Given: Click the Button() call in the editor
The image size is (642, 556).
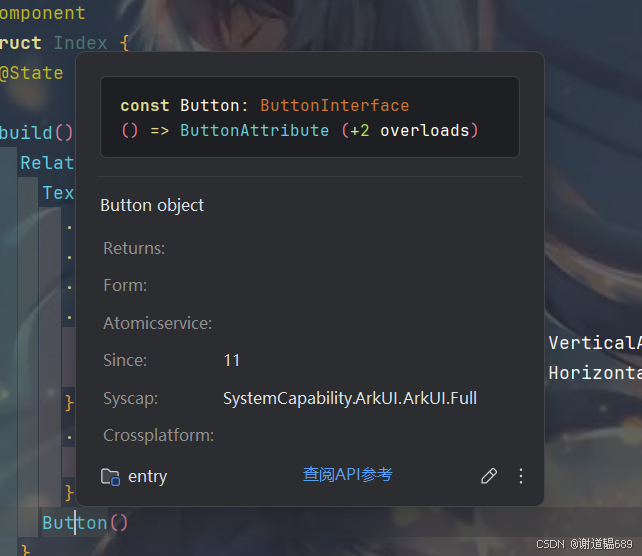Looking at the screenshot, I should [x=84, y=522].
